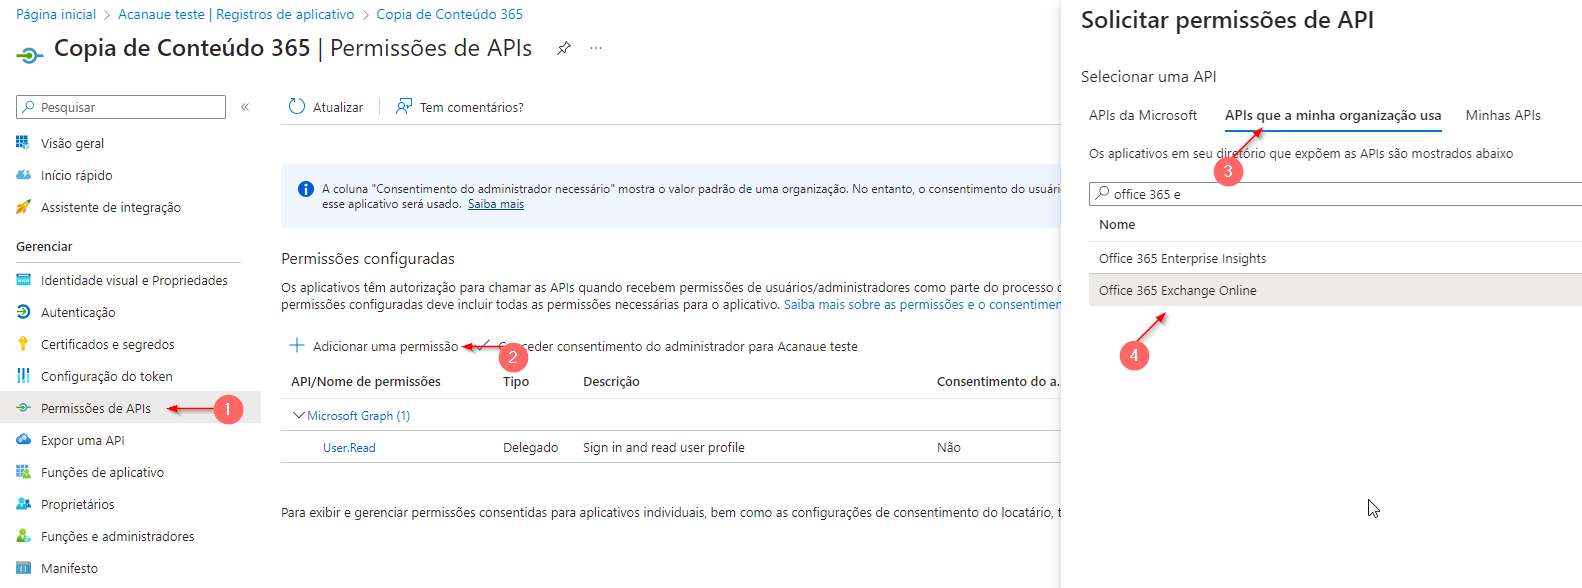Viewport: 1582px width, 588px height.
Task: Open the Minhas APIs tab
Action: [1503, 115]
